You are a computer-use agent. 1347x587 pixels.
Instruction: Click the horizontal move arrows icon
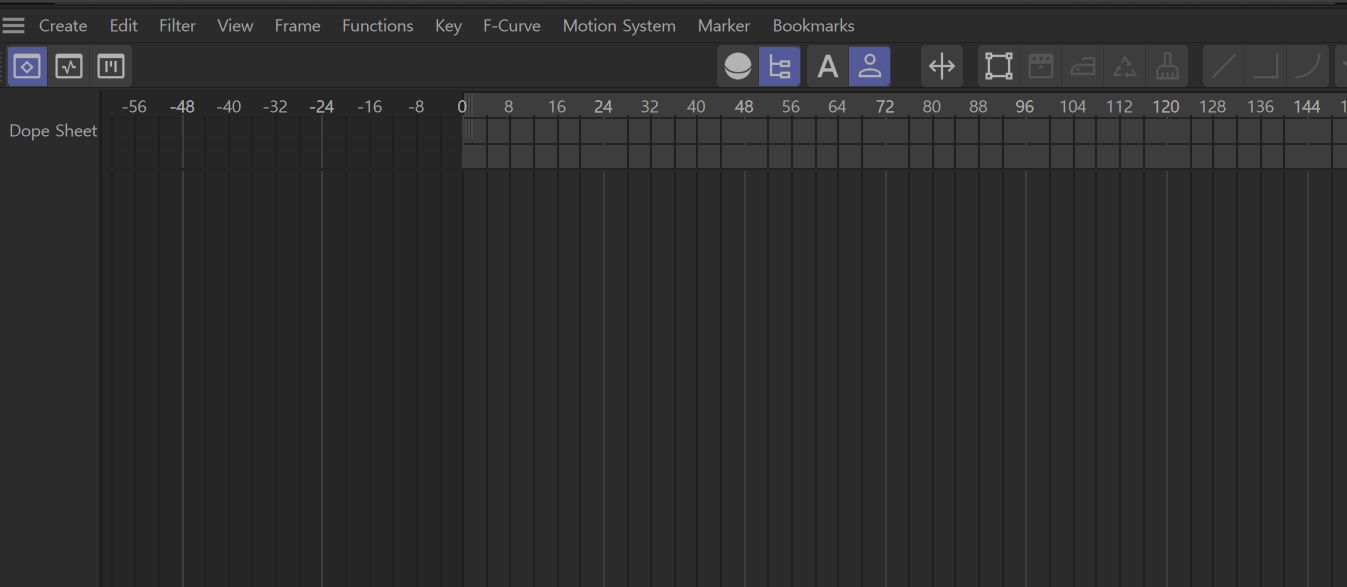942,67
